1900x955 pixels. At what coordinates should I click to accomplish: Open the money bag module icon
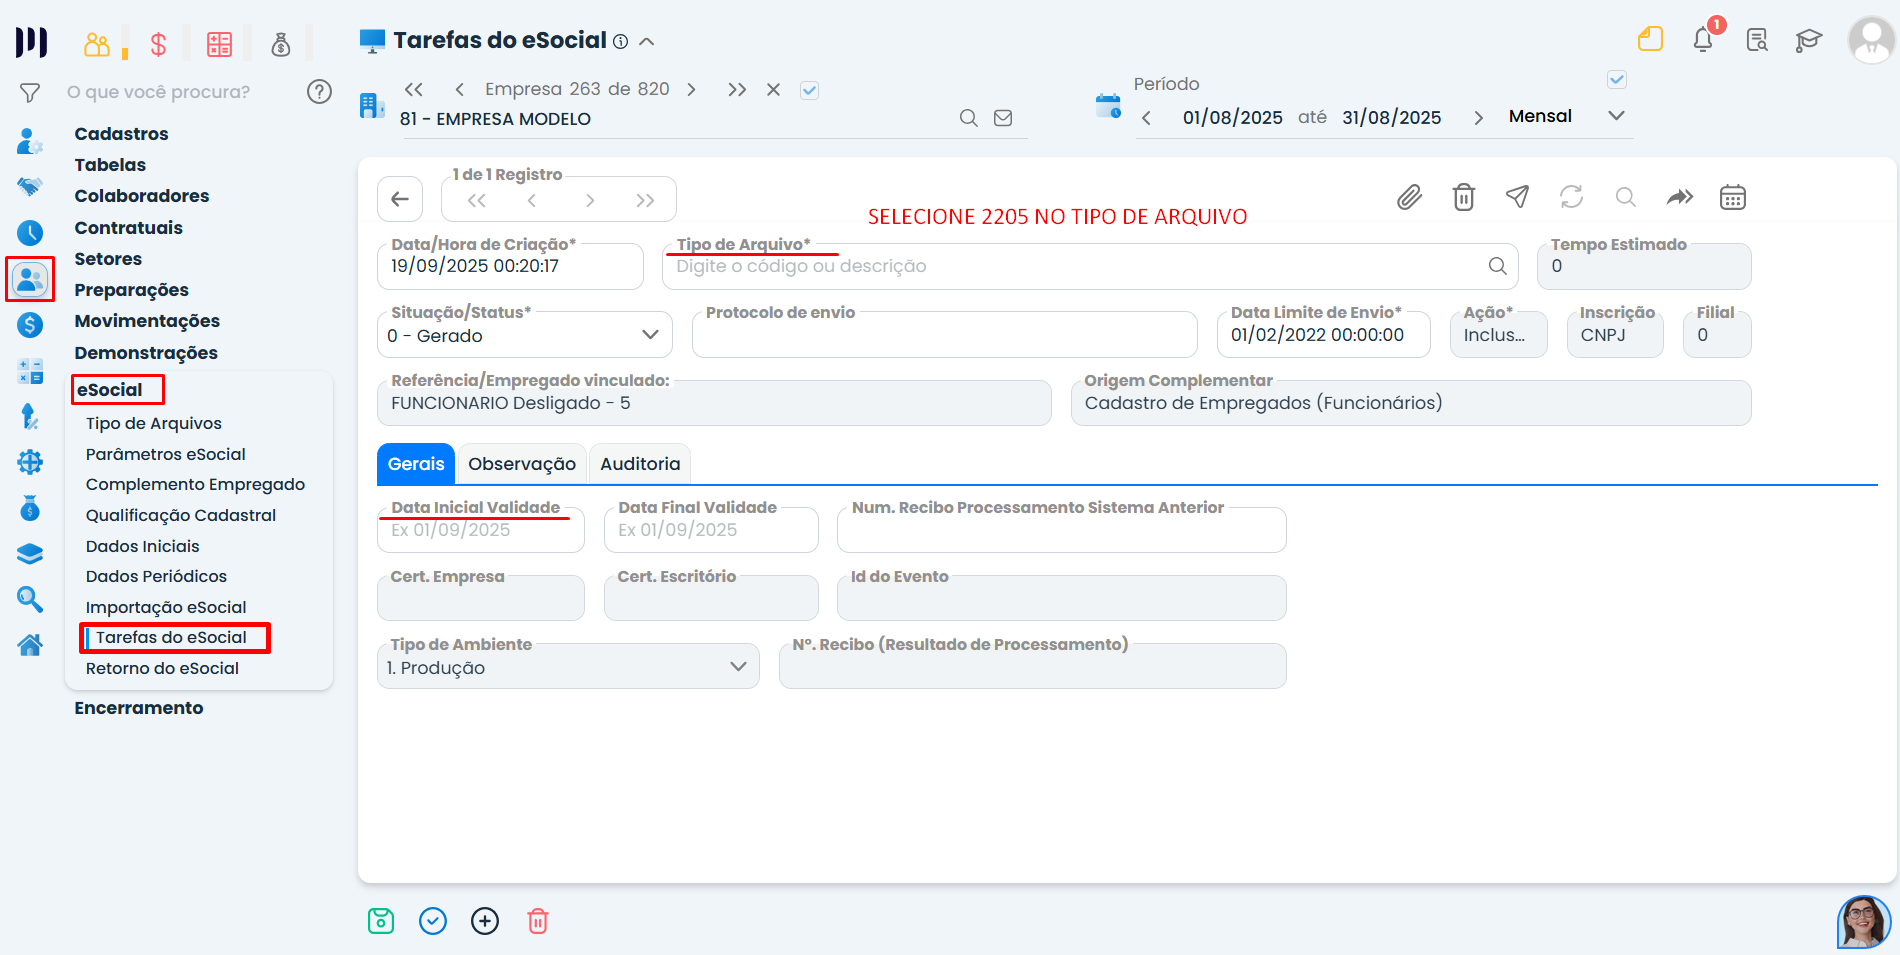(x=281, y=44)
